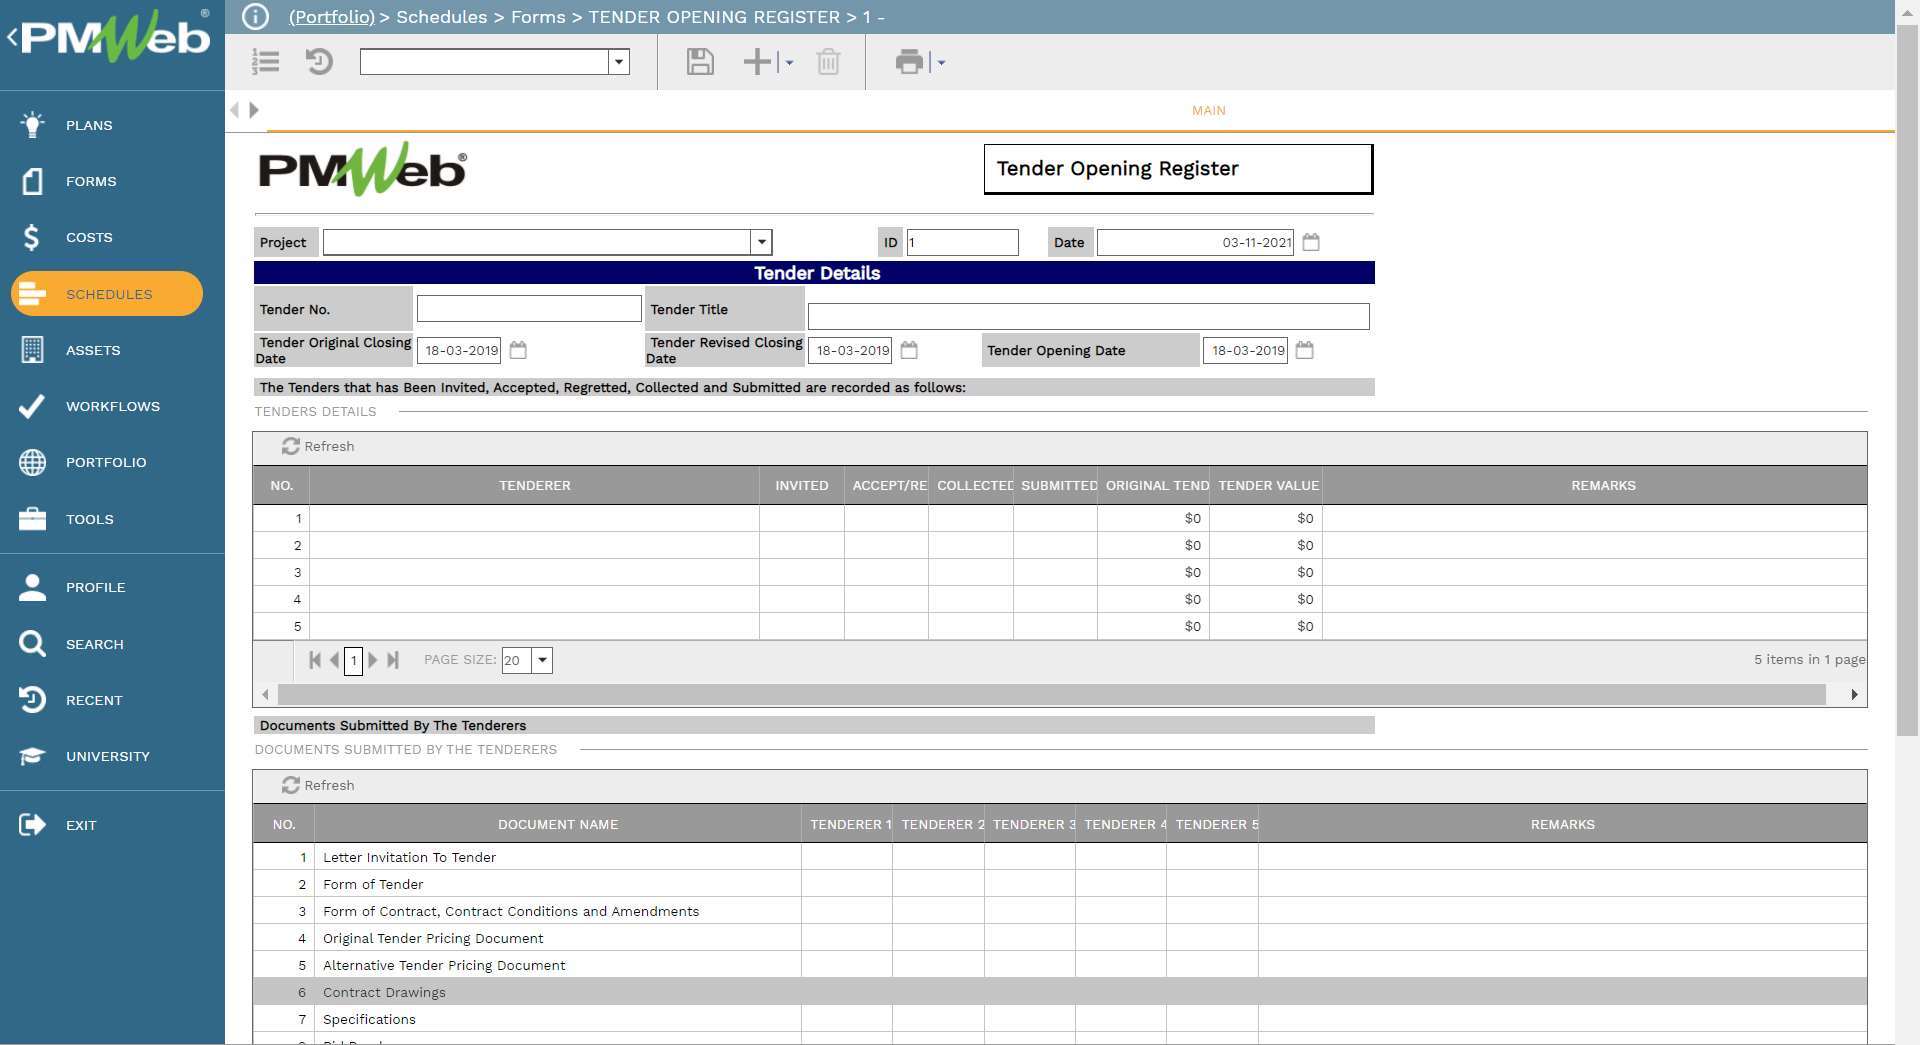The height and width of the screenshot is (1045, 1920).
Task: Click the ID input field
Action: [962, 242]
